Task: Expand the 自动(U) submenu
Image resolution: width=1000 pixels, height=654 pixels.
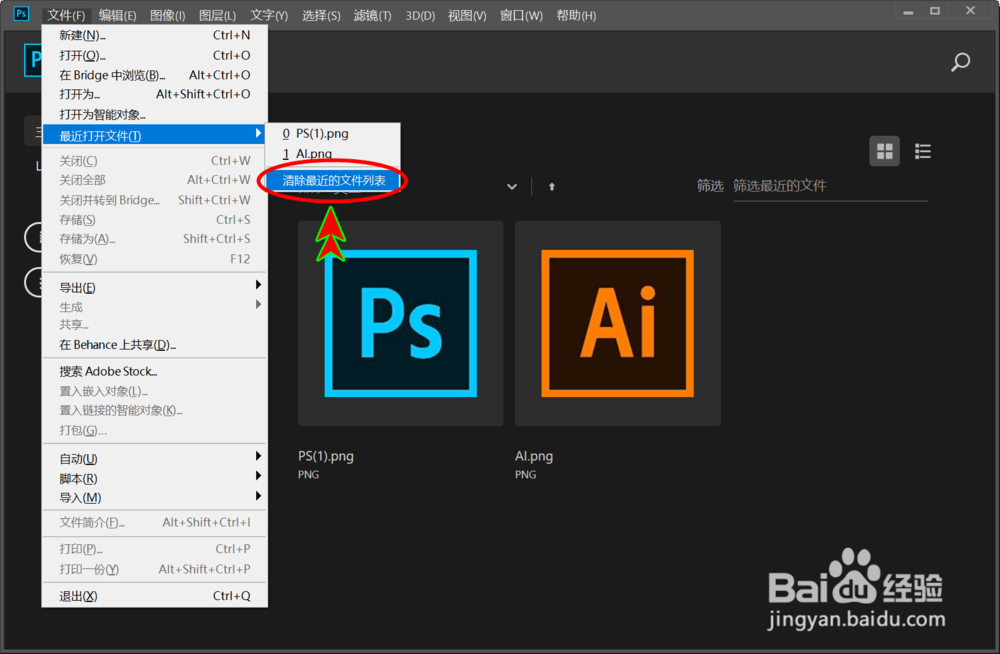Action: coord(154,459)
